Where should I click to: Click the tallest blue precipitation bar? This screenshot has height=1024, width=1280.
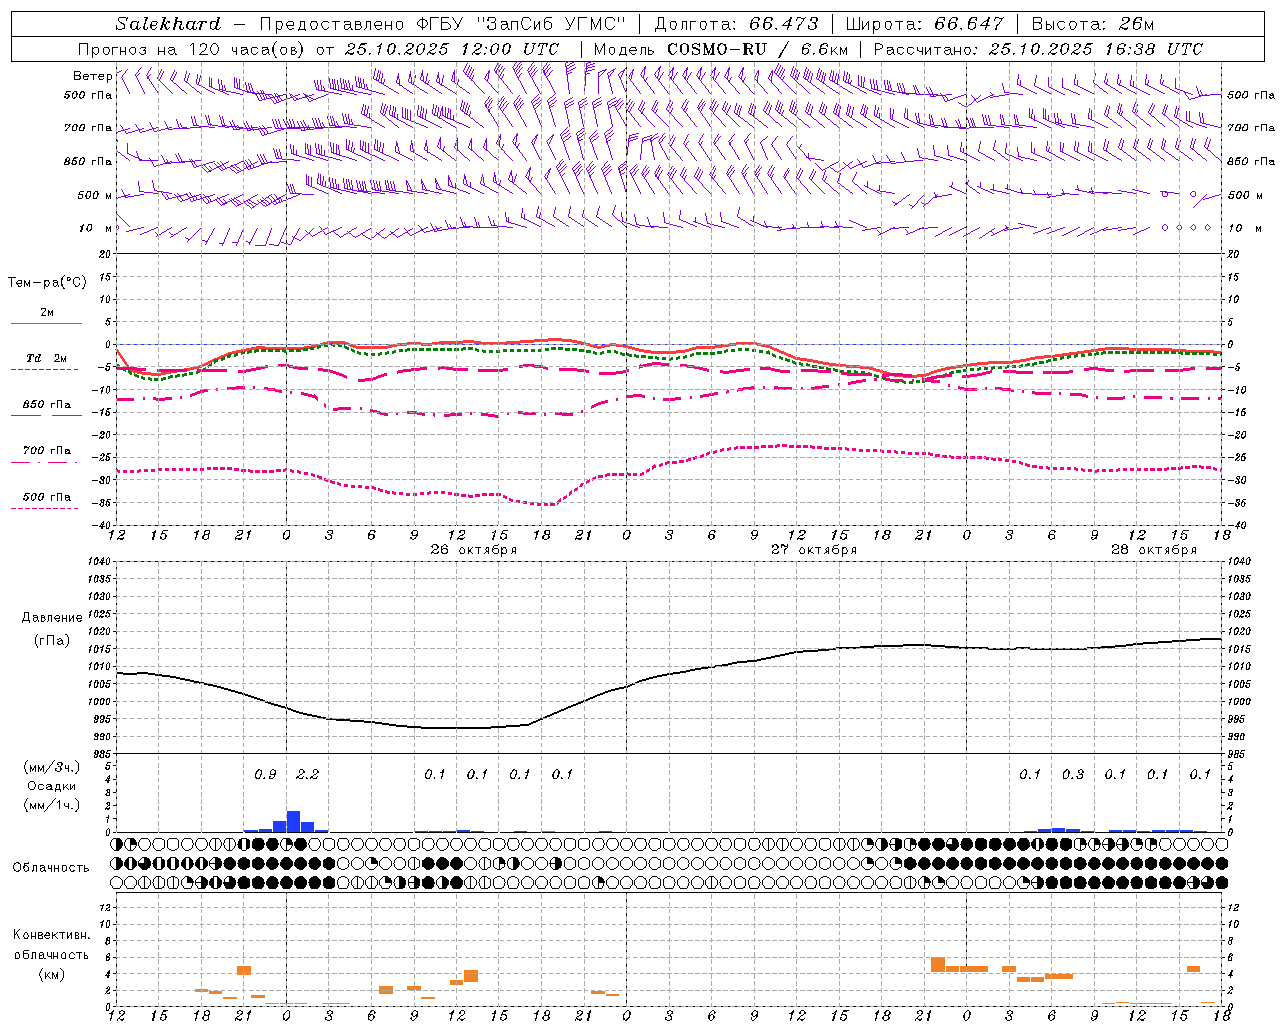click(x=293, y=821)
